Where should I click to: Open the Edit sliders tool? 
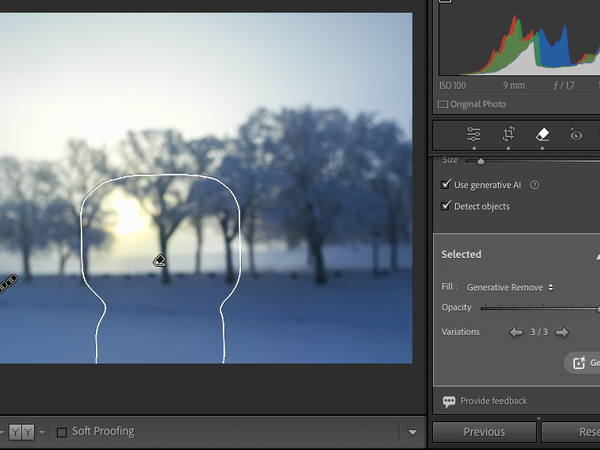474,134
